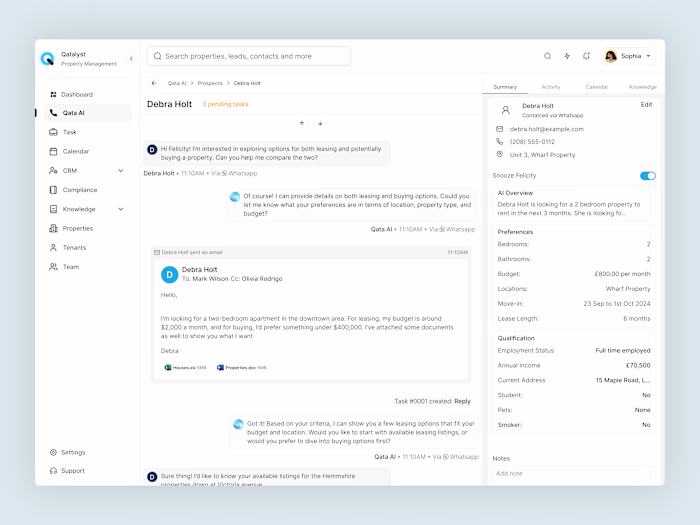
Task: Switch to the Activity tab
Action: click(x=550, y=87)
